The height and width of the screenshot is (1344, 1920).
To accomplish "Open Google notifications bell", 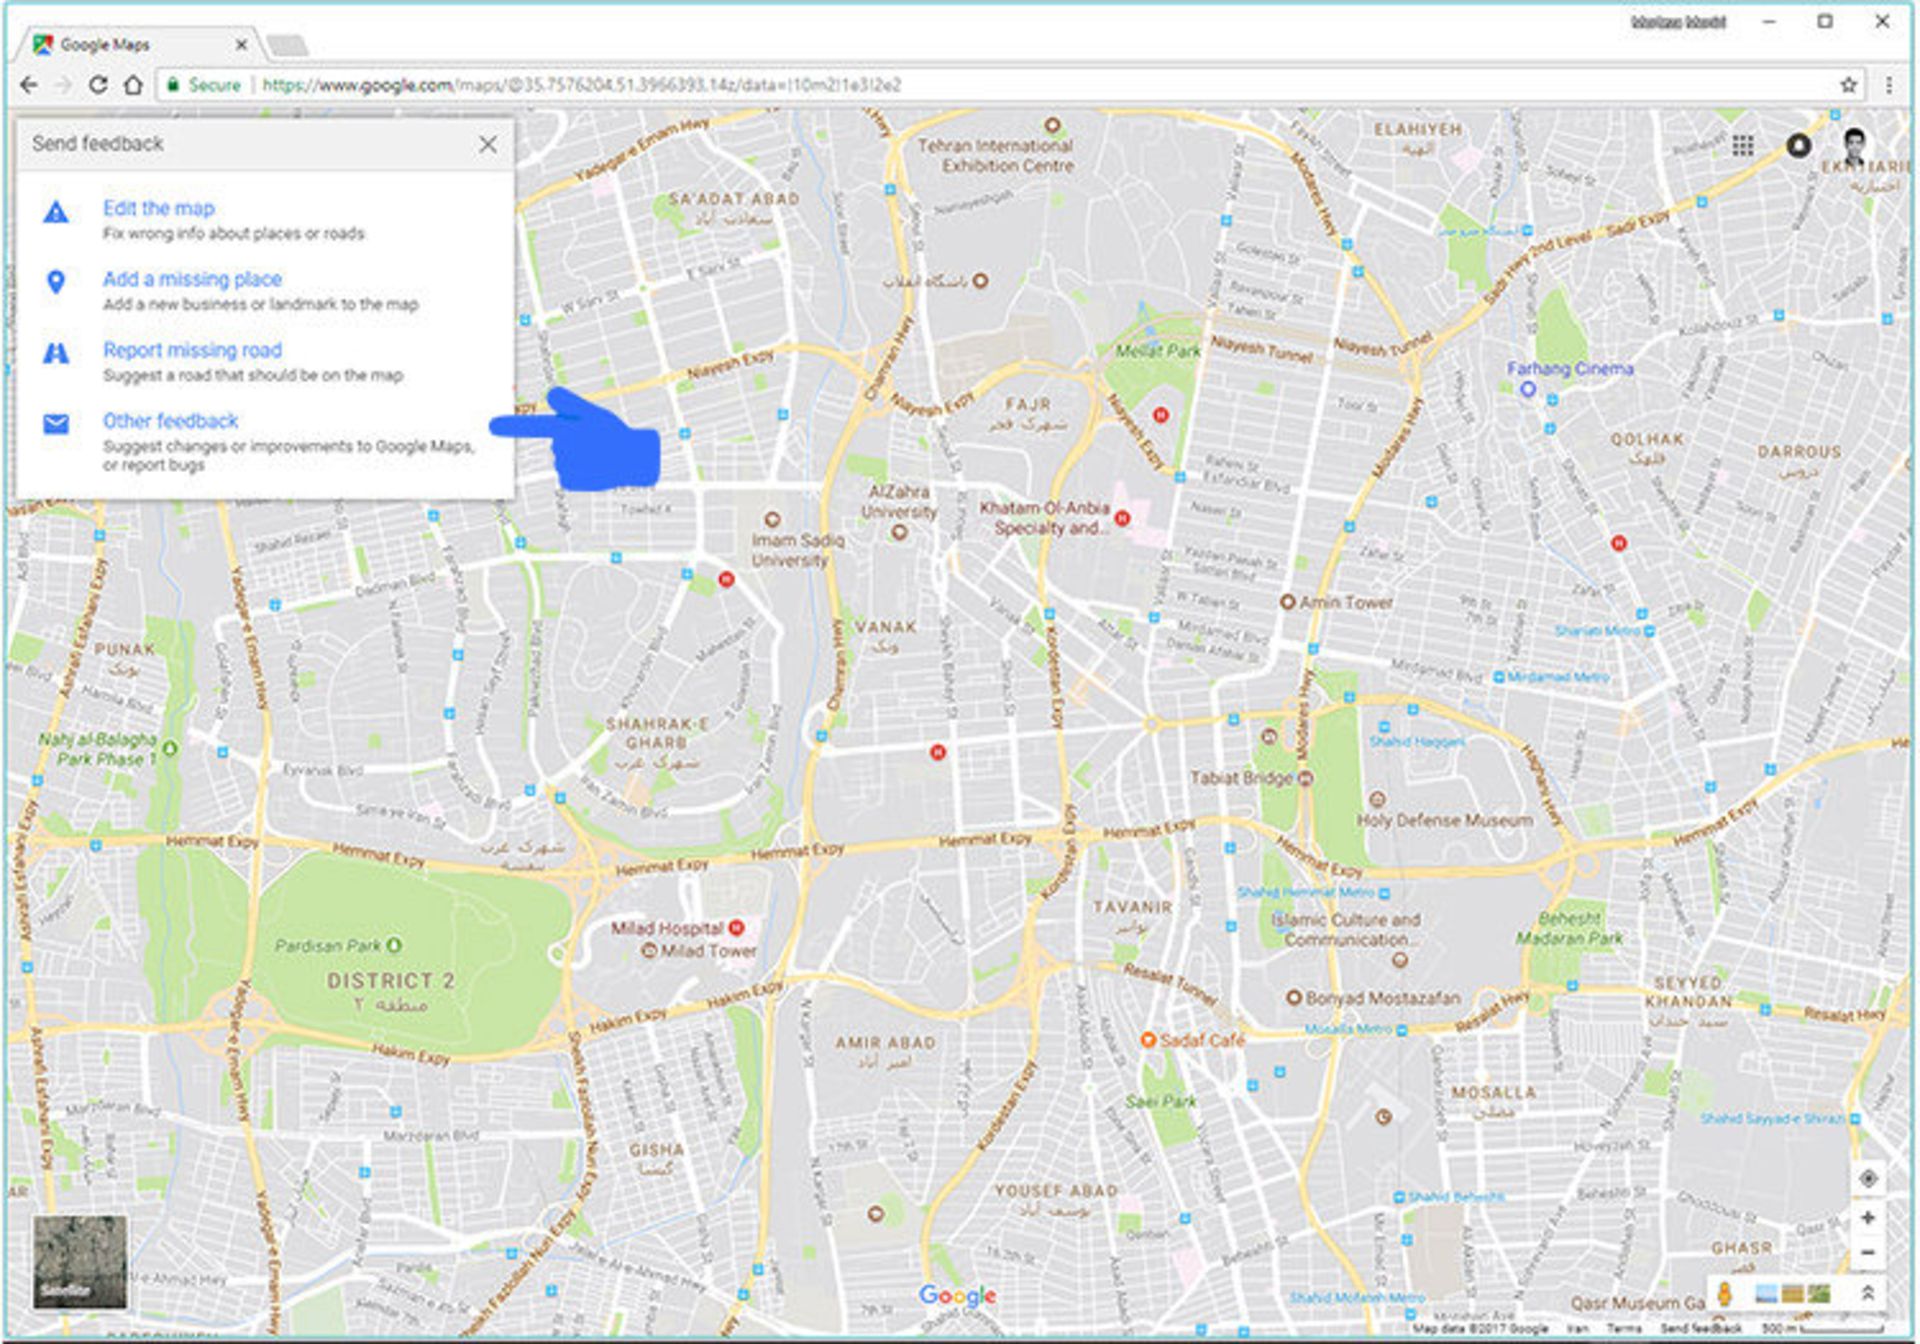I will click(1798, 146).
